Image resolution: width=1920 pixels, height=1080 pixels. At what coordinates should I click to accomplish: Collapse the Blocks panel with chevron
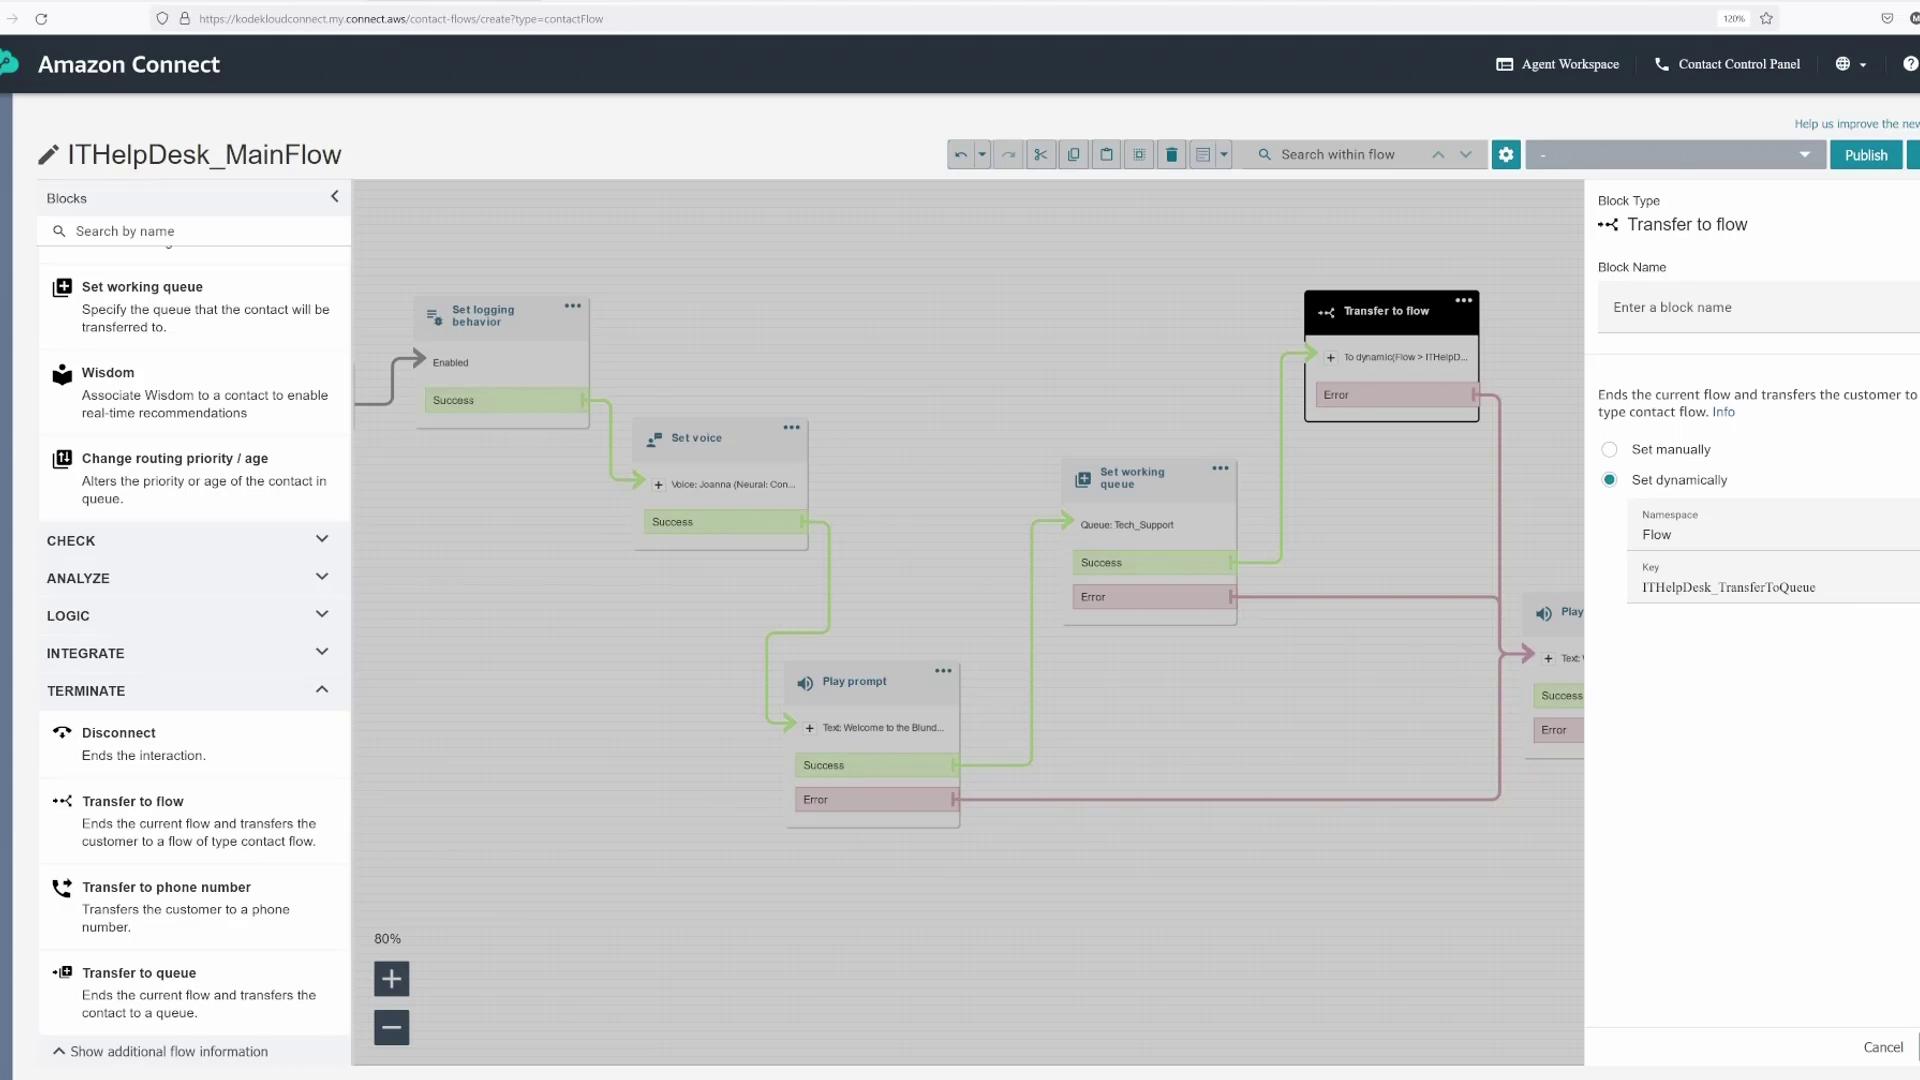point(335,197)
